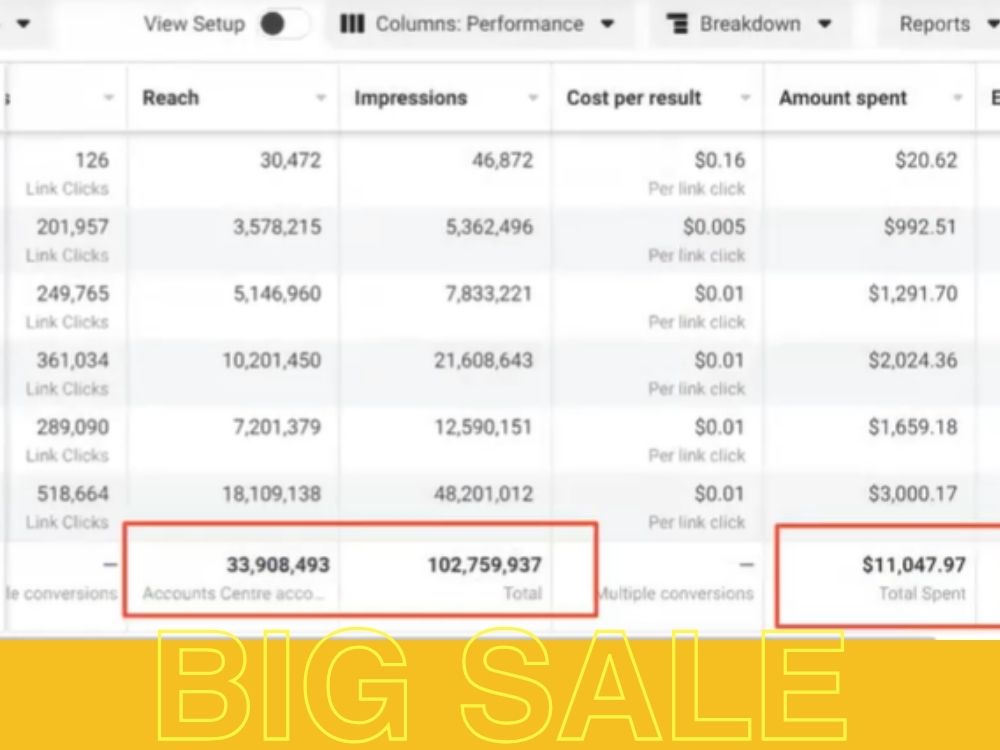The width and height of the screenshot is (1000, 750).
Task: Open the Breakdown dropdown
Action: [x=749, y=24]
